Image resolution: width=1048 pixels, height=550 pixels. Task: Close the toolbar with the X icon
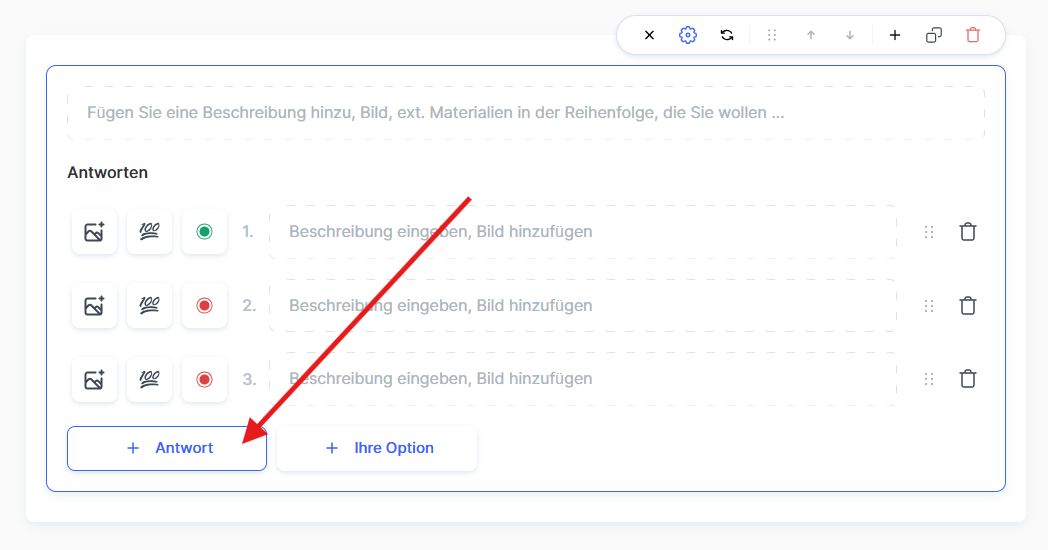[x=649, y=35]
